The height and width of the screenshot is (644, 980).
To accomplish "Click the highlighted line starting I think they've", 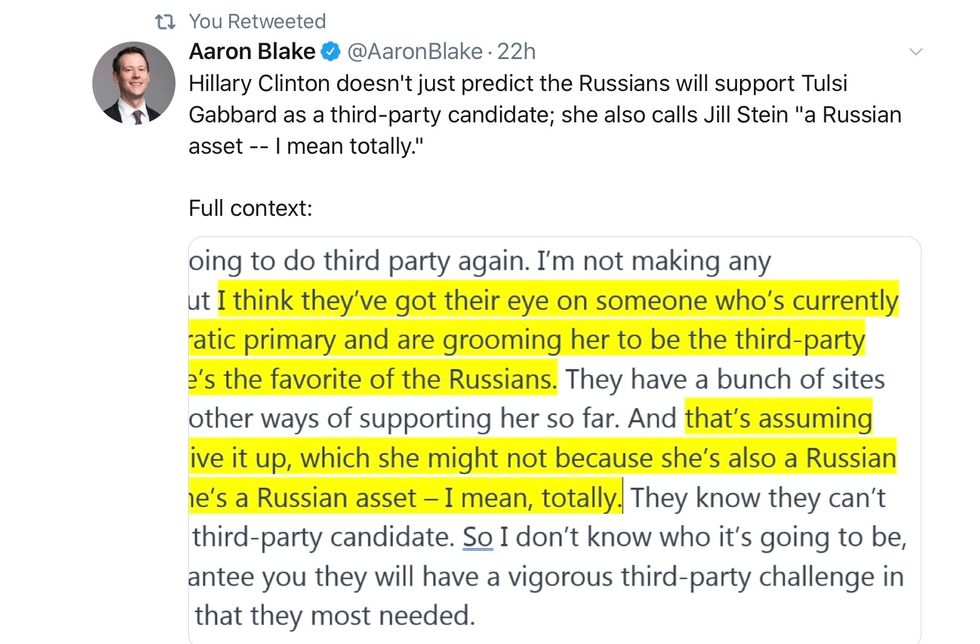I will 558,300.
